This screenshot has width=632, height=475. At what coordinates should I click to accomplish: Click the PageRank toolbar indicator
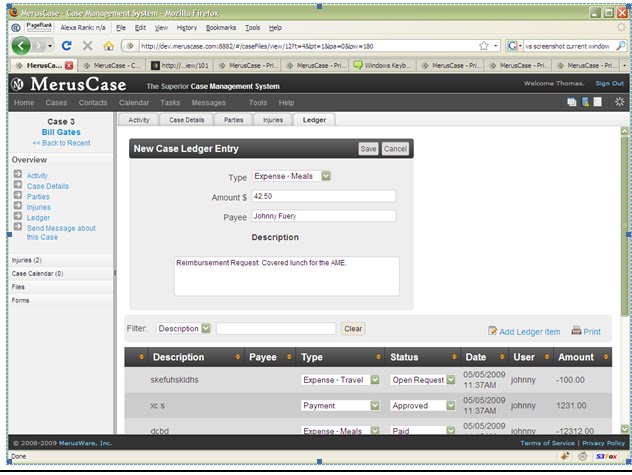coord(39,27)
